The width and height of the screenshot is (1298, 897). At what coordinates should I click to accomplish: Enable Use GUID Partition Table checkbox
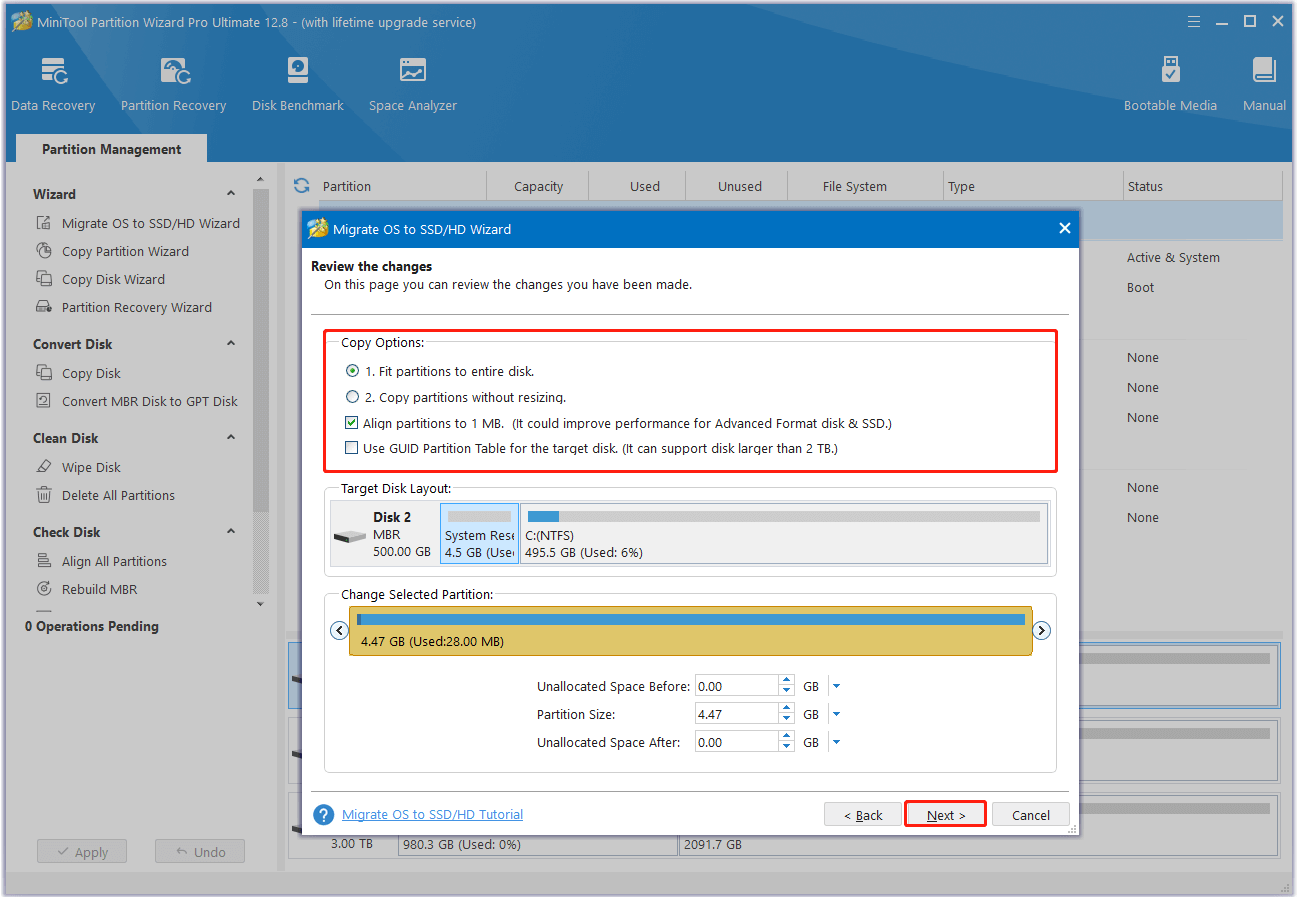coord(352,448)
